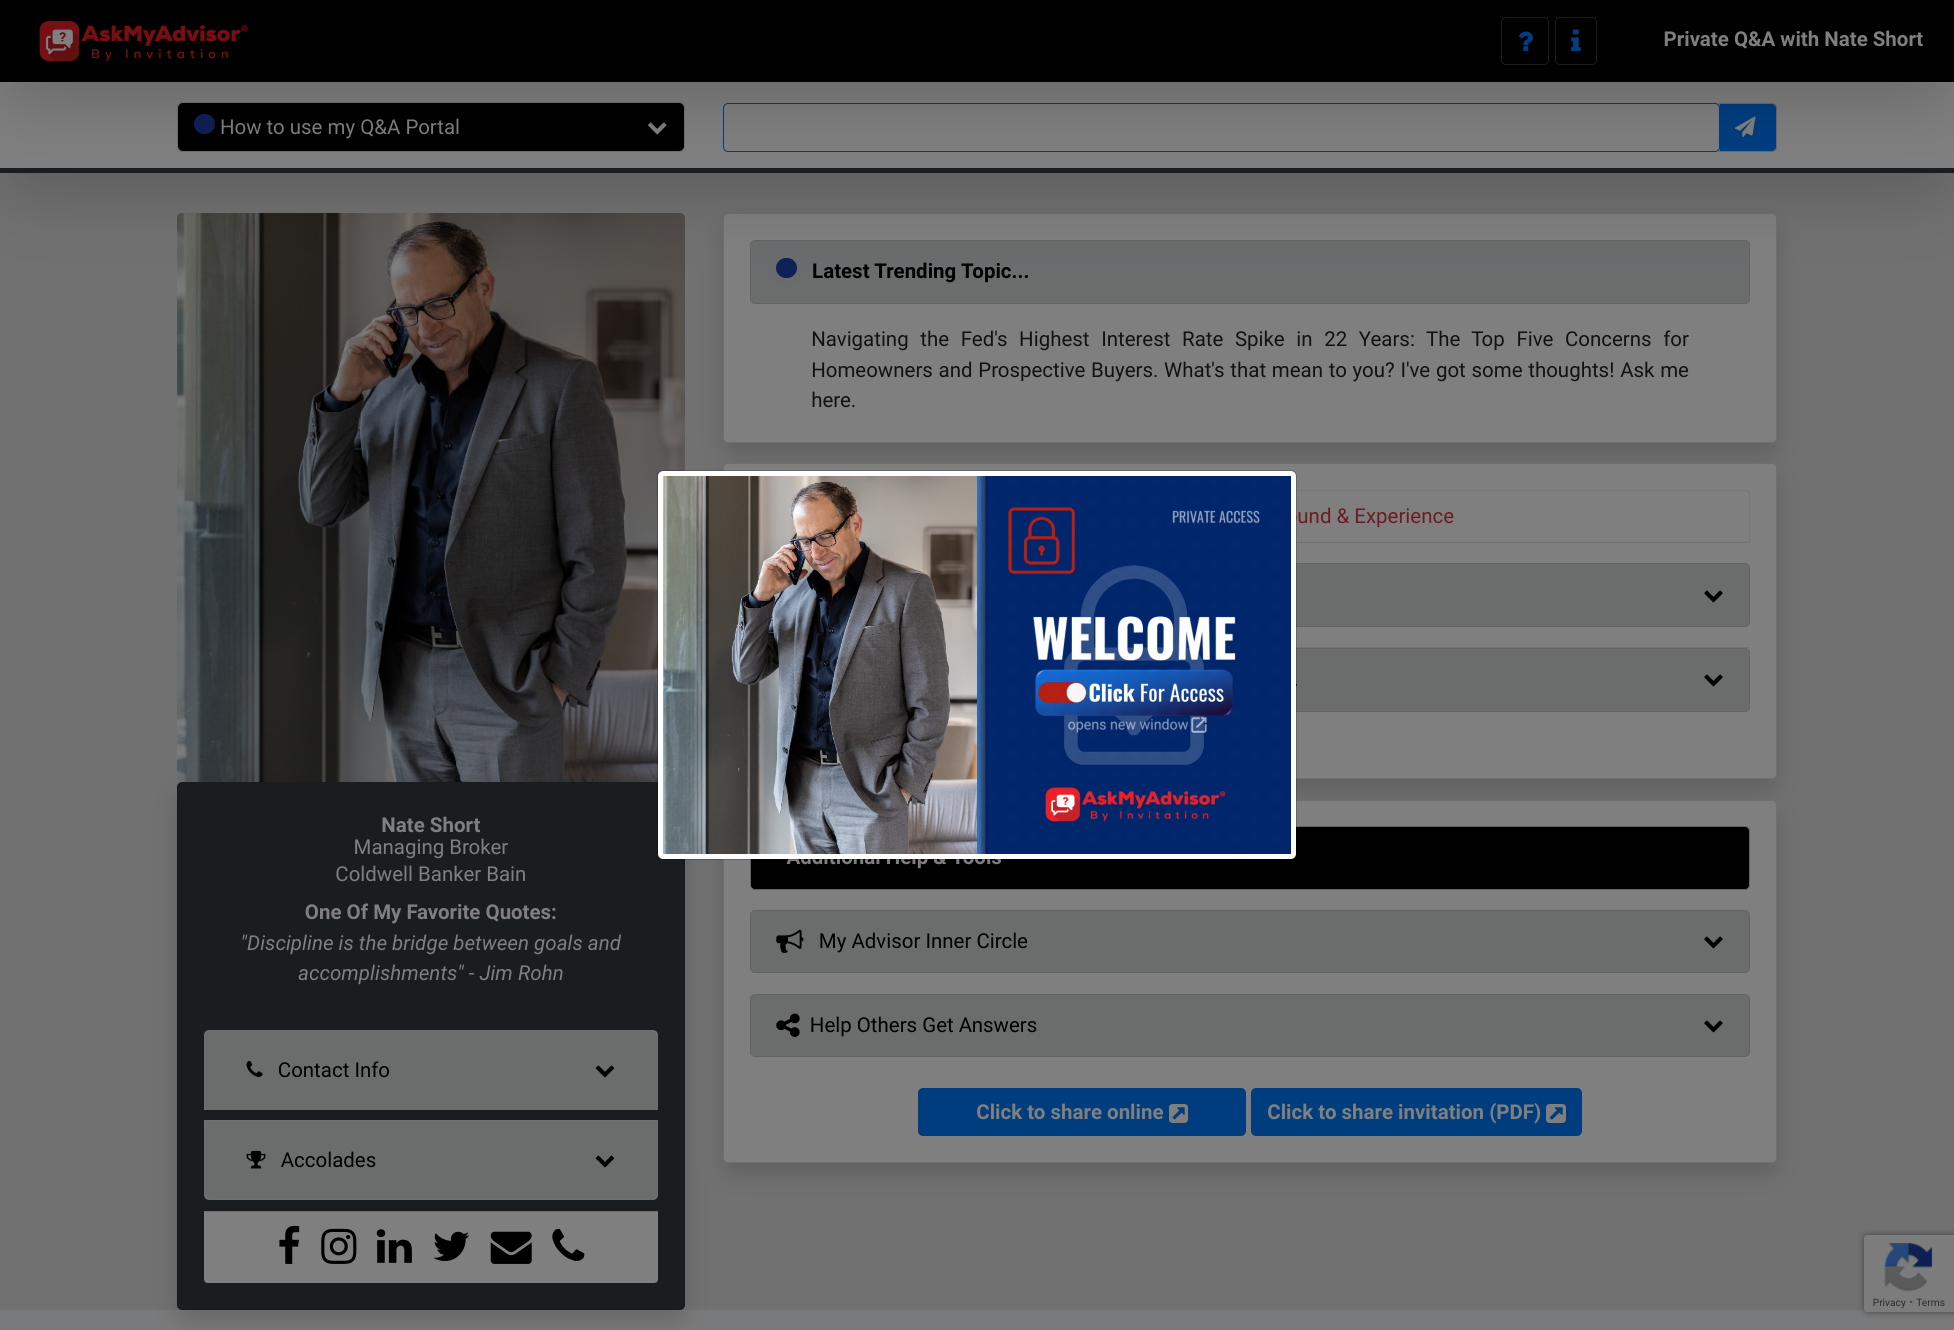1954x1330 pixels.
Task: Open the Twitter bird icon
Action: click(451, 1246)
